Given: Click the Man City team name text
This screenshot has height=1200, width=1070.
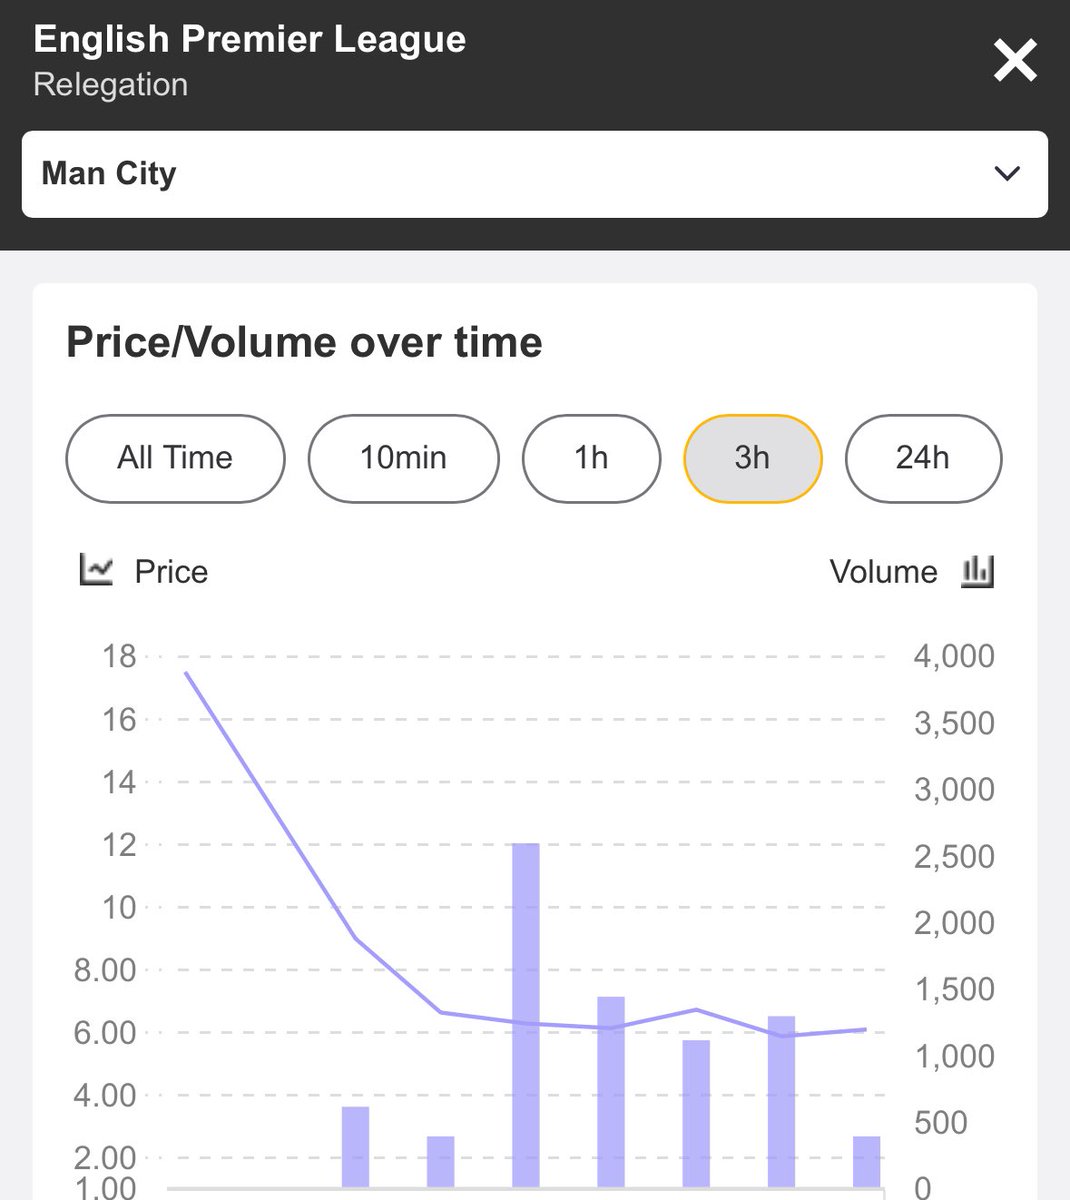Looking at the screenshot, I should click(x=109, y=173).
